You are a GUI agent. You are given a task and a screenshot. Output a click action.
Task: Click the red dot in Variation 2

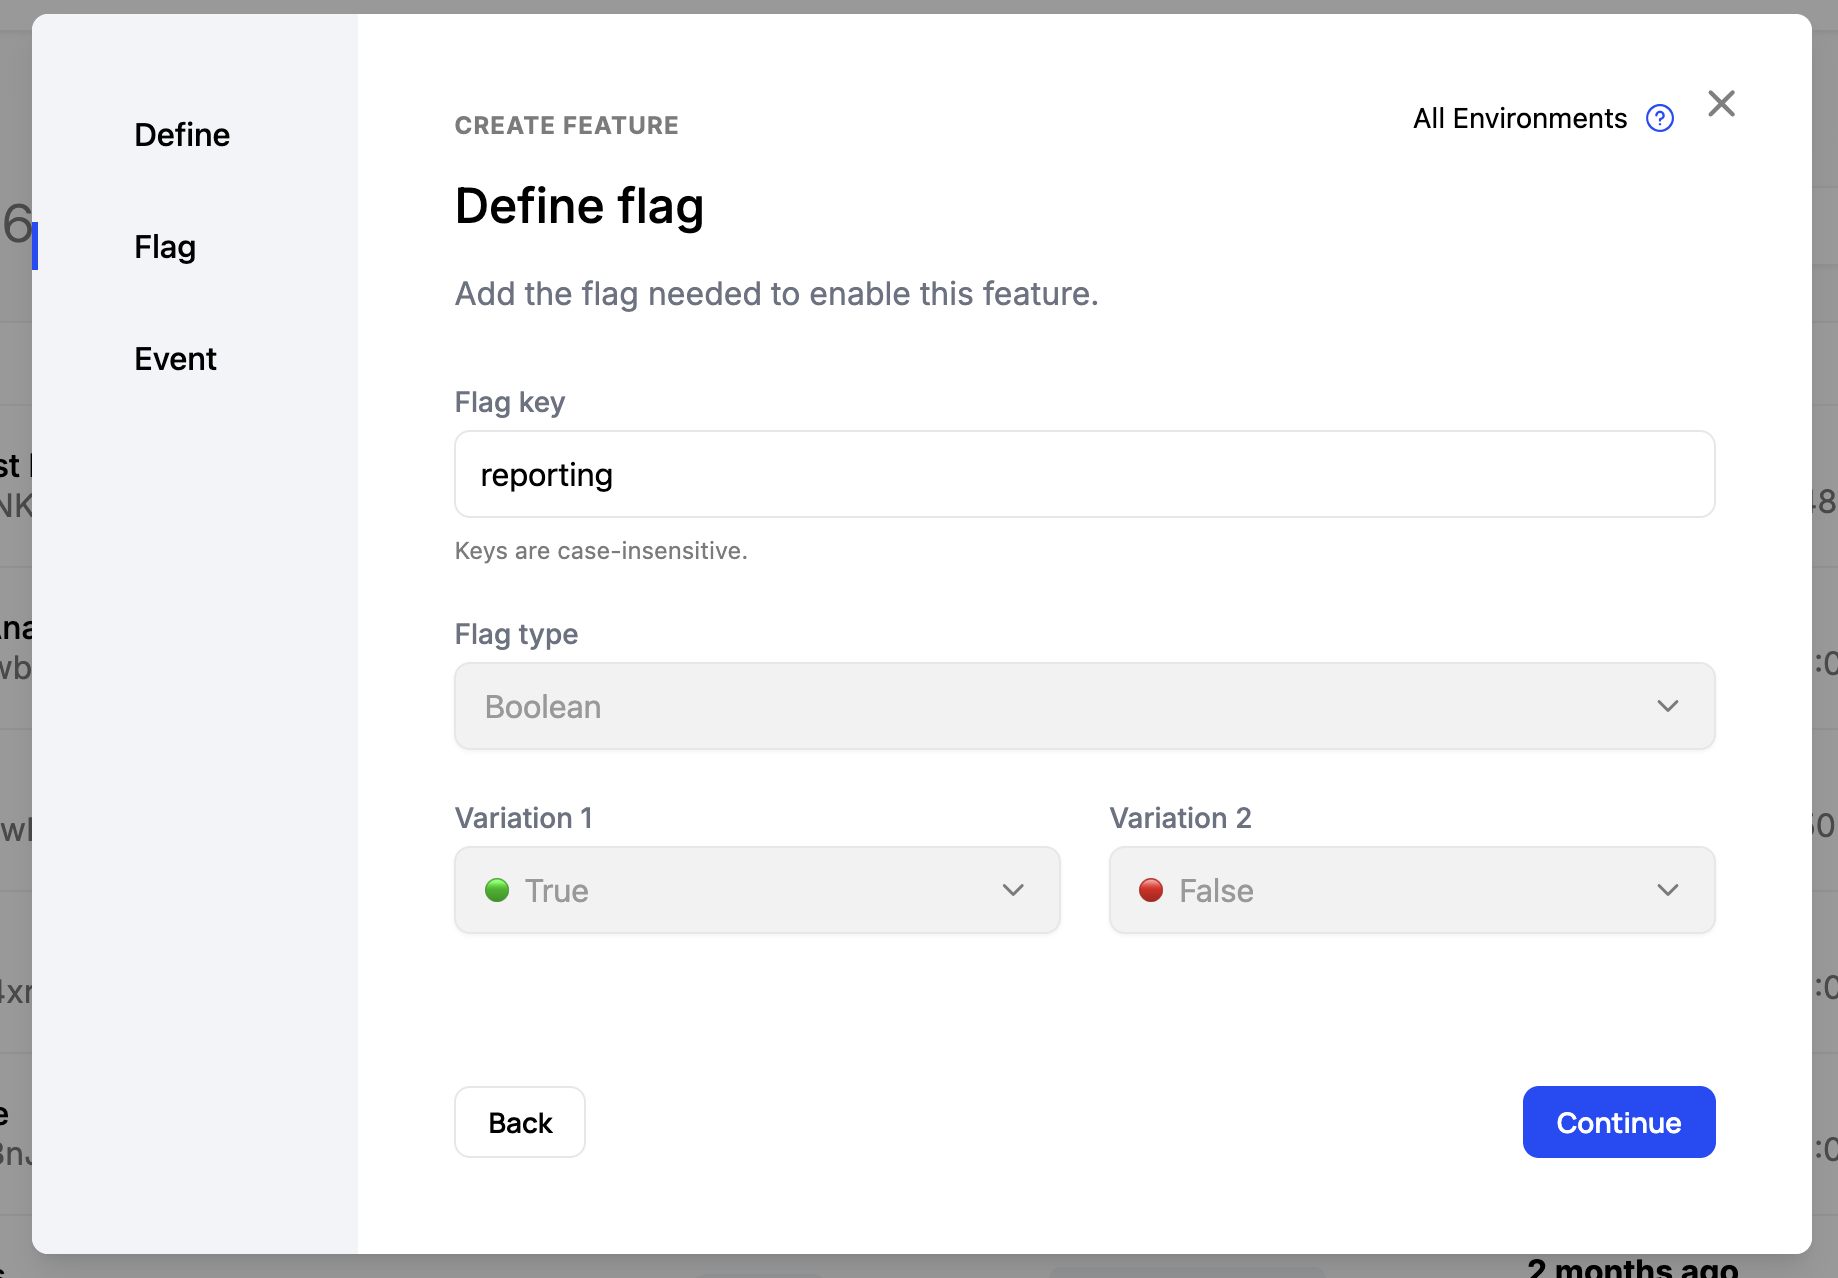point(1152,890)
